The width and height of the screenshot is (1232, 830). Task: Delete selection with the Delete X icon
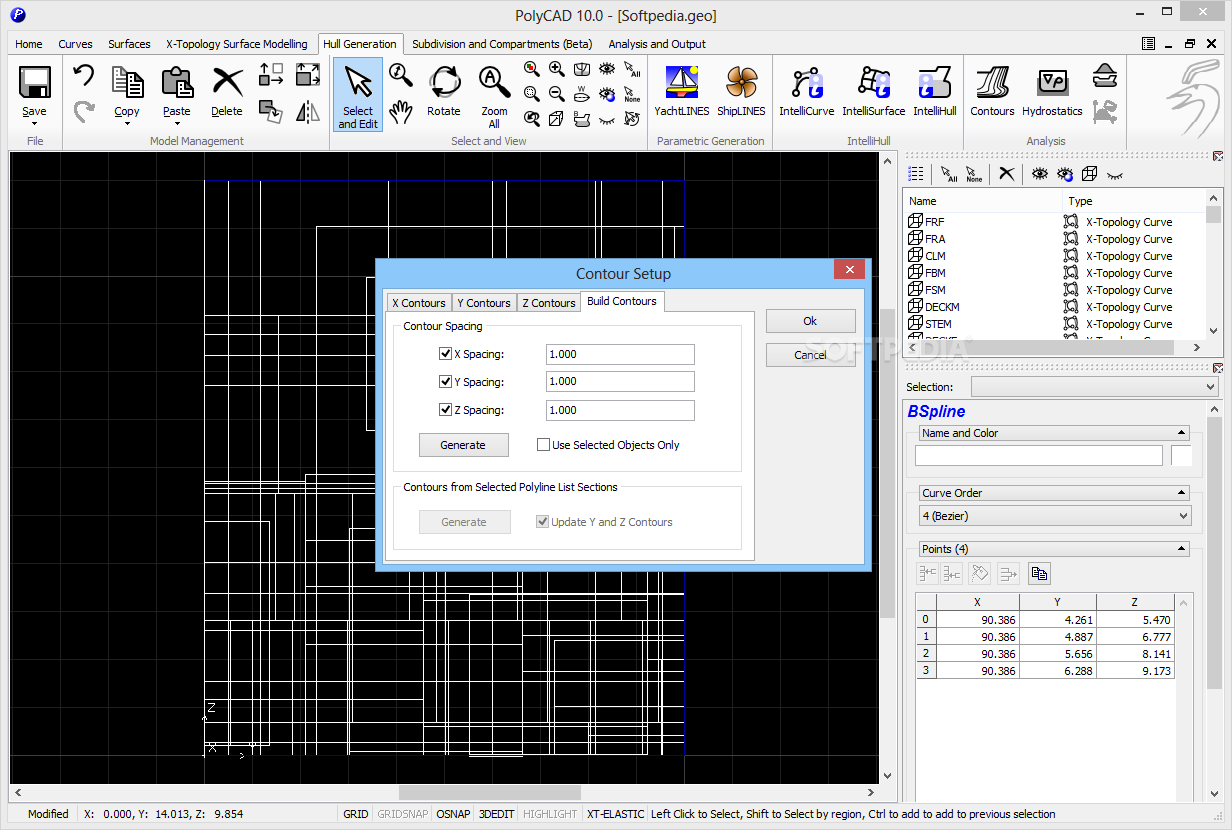coord(227,82)
